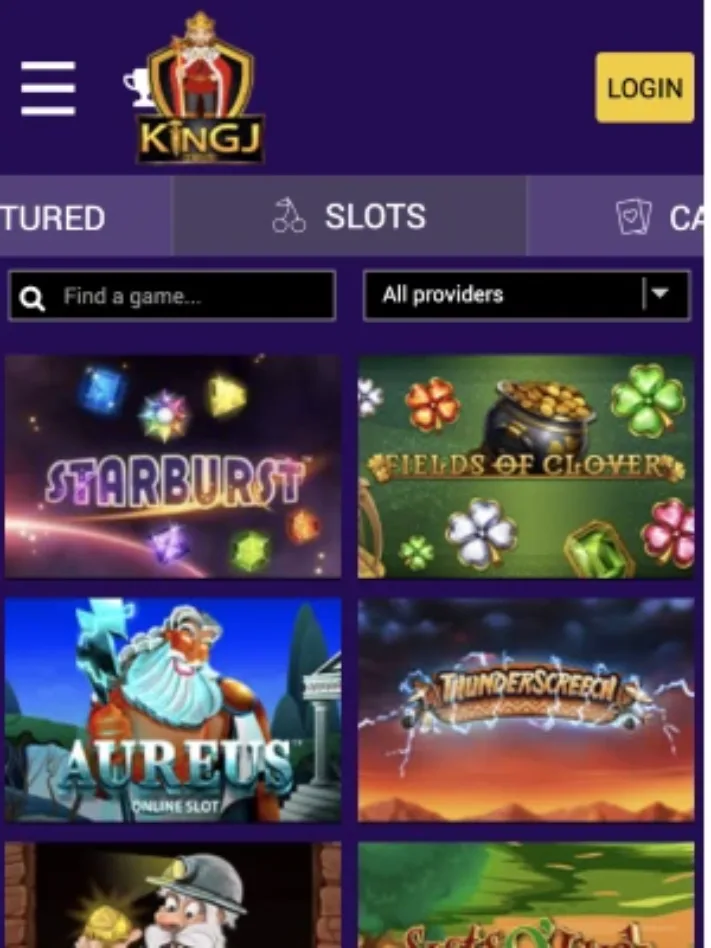The image size is (711, 948).
Task: Open the gold miner game thumbnail
Action: pyautogui.click(x=173, y=895)
